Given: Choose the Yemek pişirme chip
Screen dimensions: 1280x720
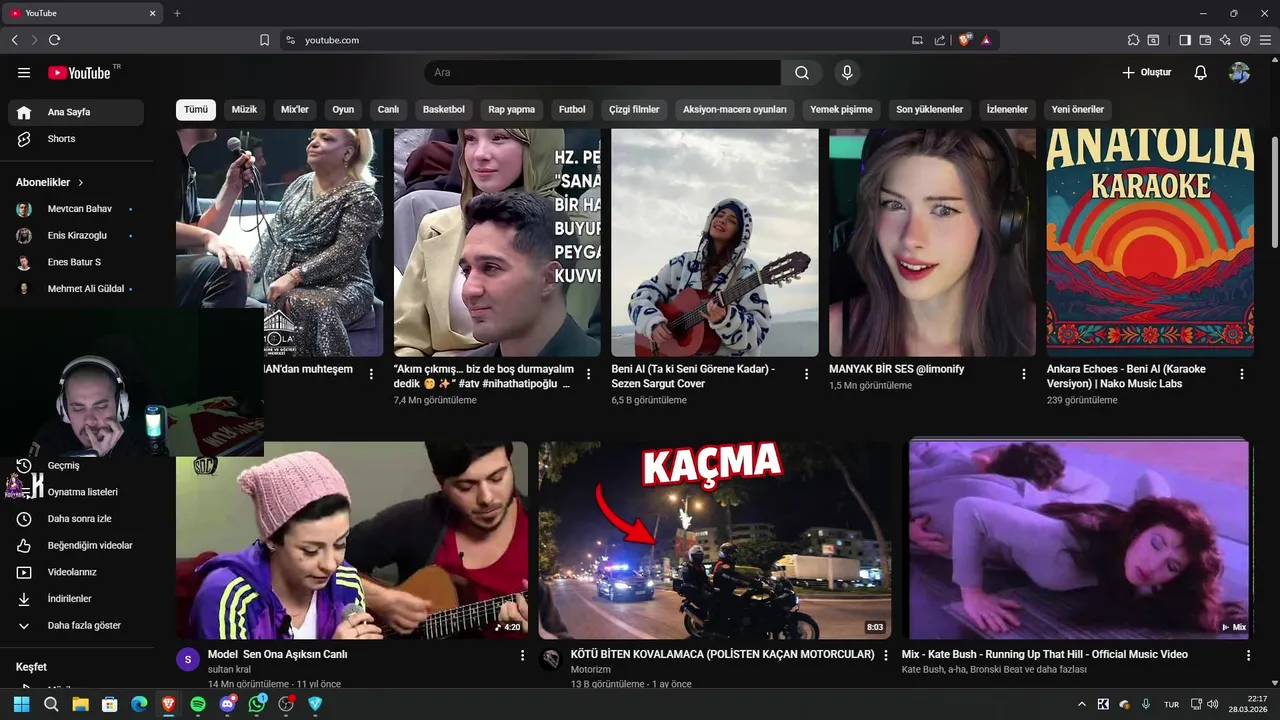Looking at the screenshot, I should [x=841, y=109].
